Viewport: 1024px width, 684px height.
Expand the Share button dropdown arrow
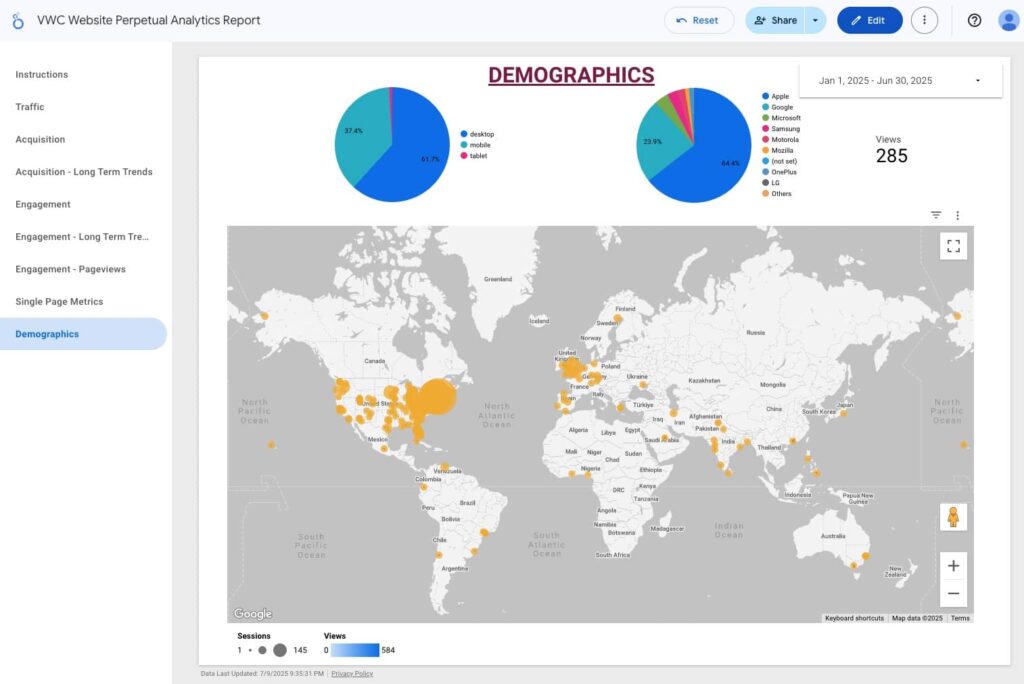click(815, 20)
